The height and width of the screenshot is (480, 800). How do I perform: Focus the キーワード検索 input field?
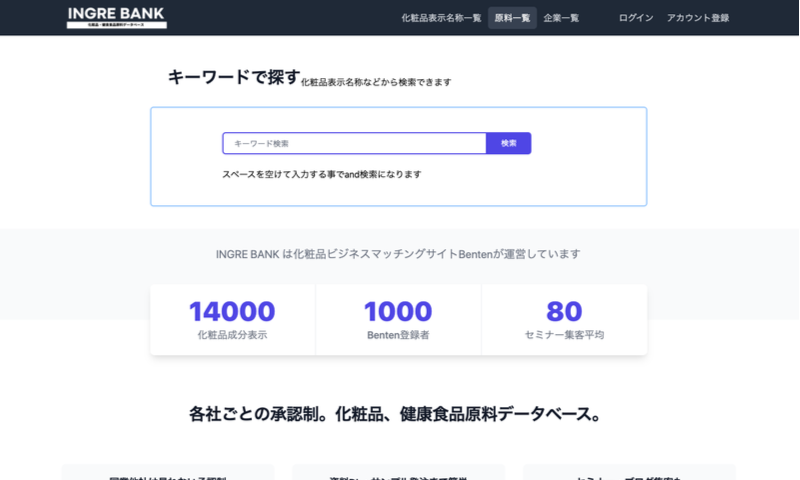tap(354, 143)
